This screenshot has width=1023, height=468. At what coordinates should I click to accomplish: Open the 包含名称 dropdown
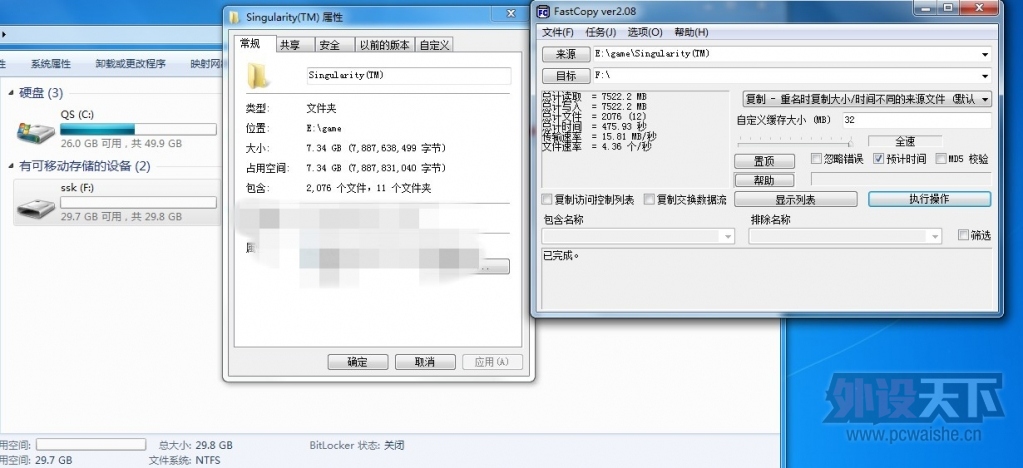(x=728, y=236)
